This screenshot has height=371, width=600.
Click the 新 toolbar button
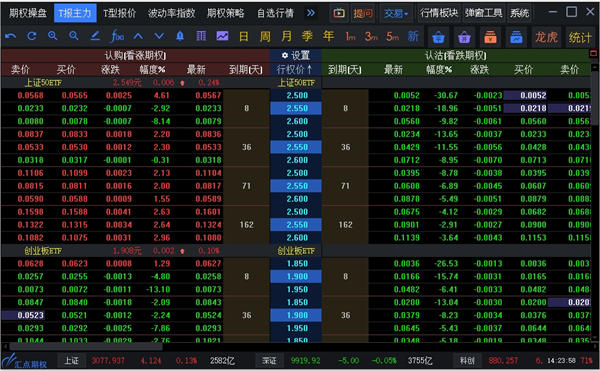413,36
